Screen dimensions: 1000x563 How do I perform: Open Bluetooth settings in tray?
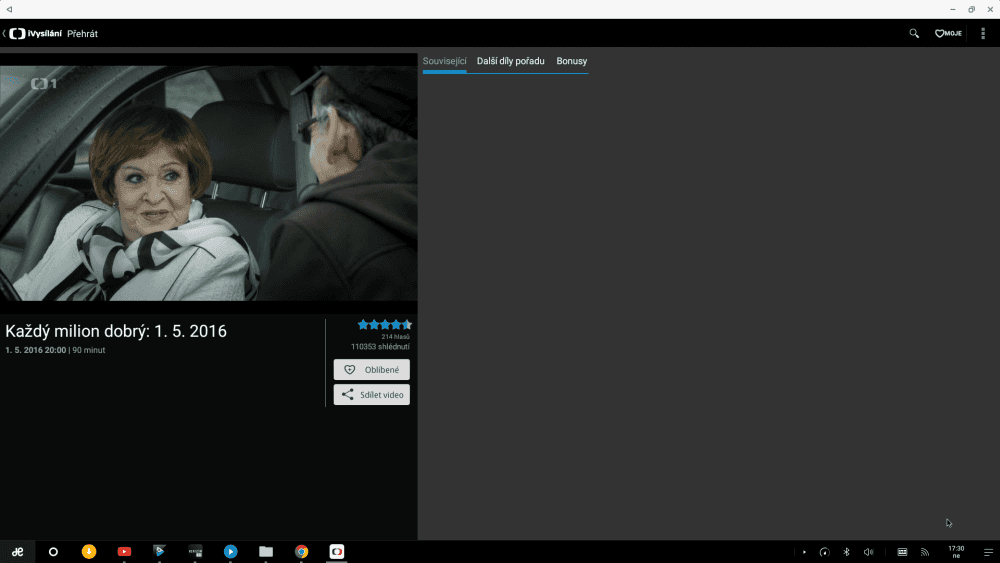click(846, 552)
